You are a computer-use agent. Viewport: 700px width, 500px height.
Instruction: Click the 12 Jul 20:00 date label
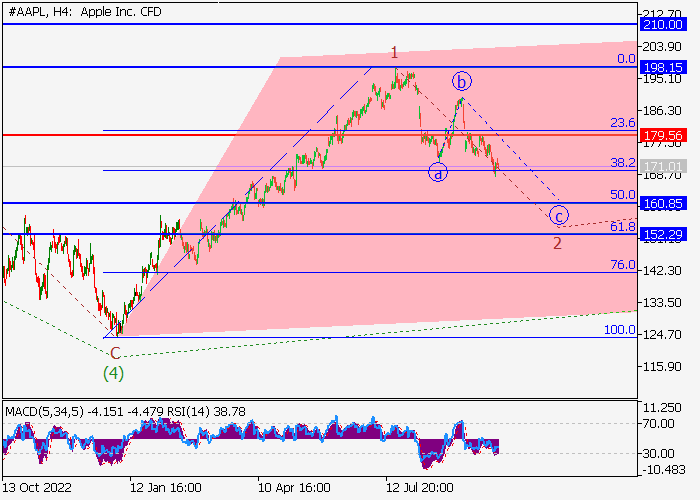pyautogui.click(x=420, y=487)
